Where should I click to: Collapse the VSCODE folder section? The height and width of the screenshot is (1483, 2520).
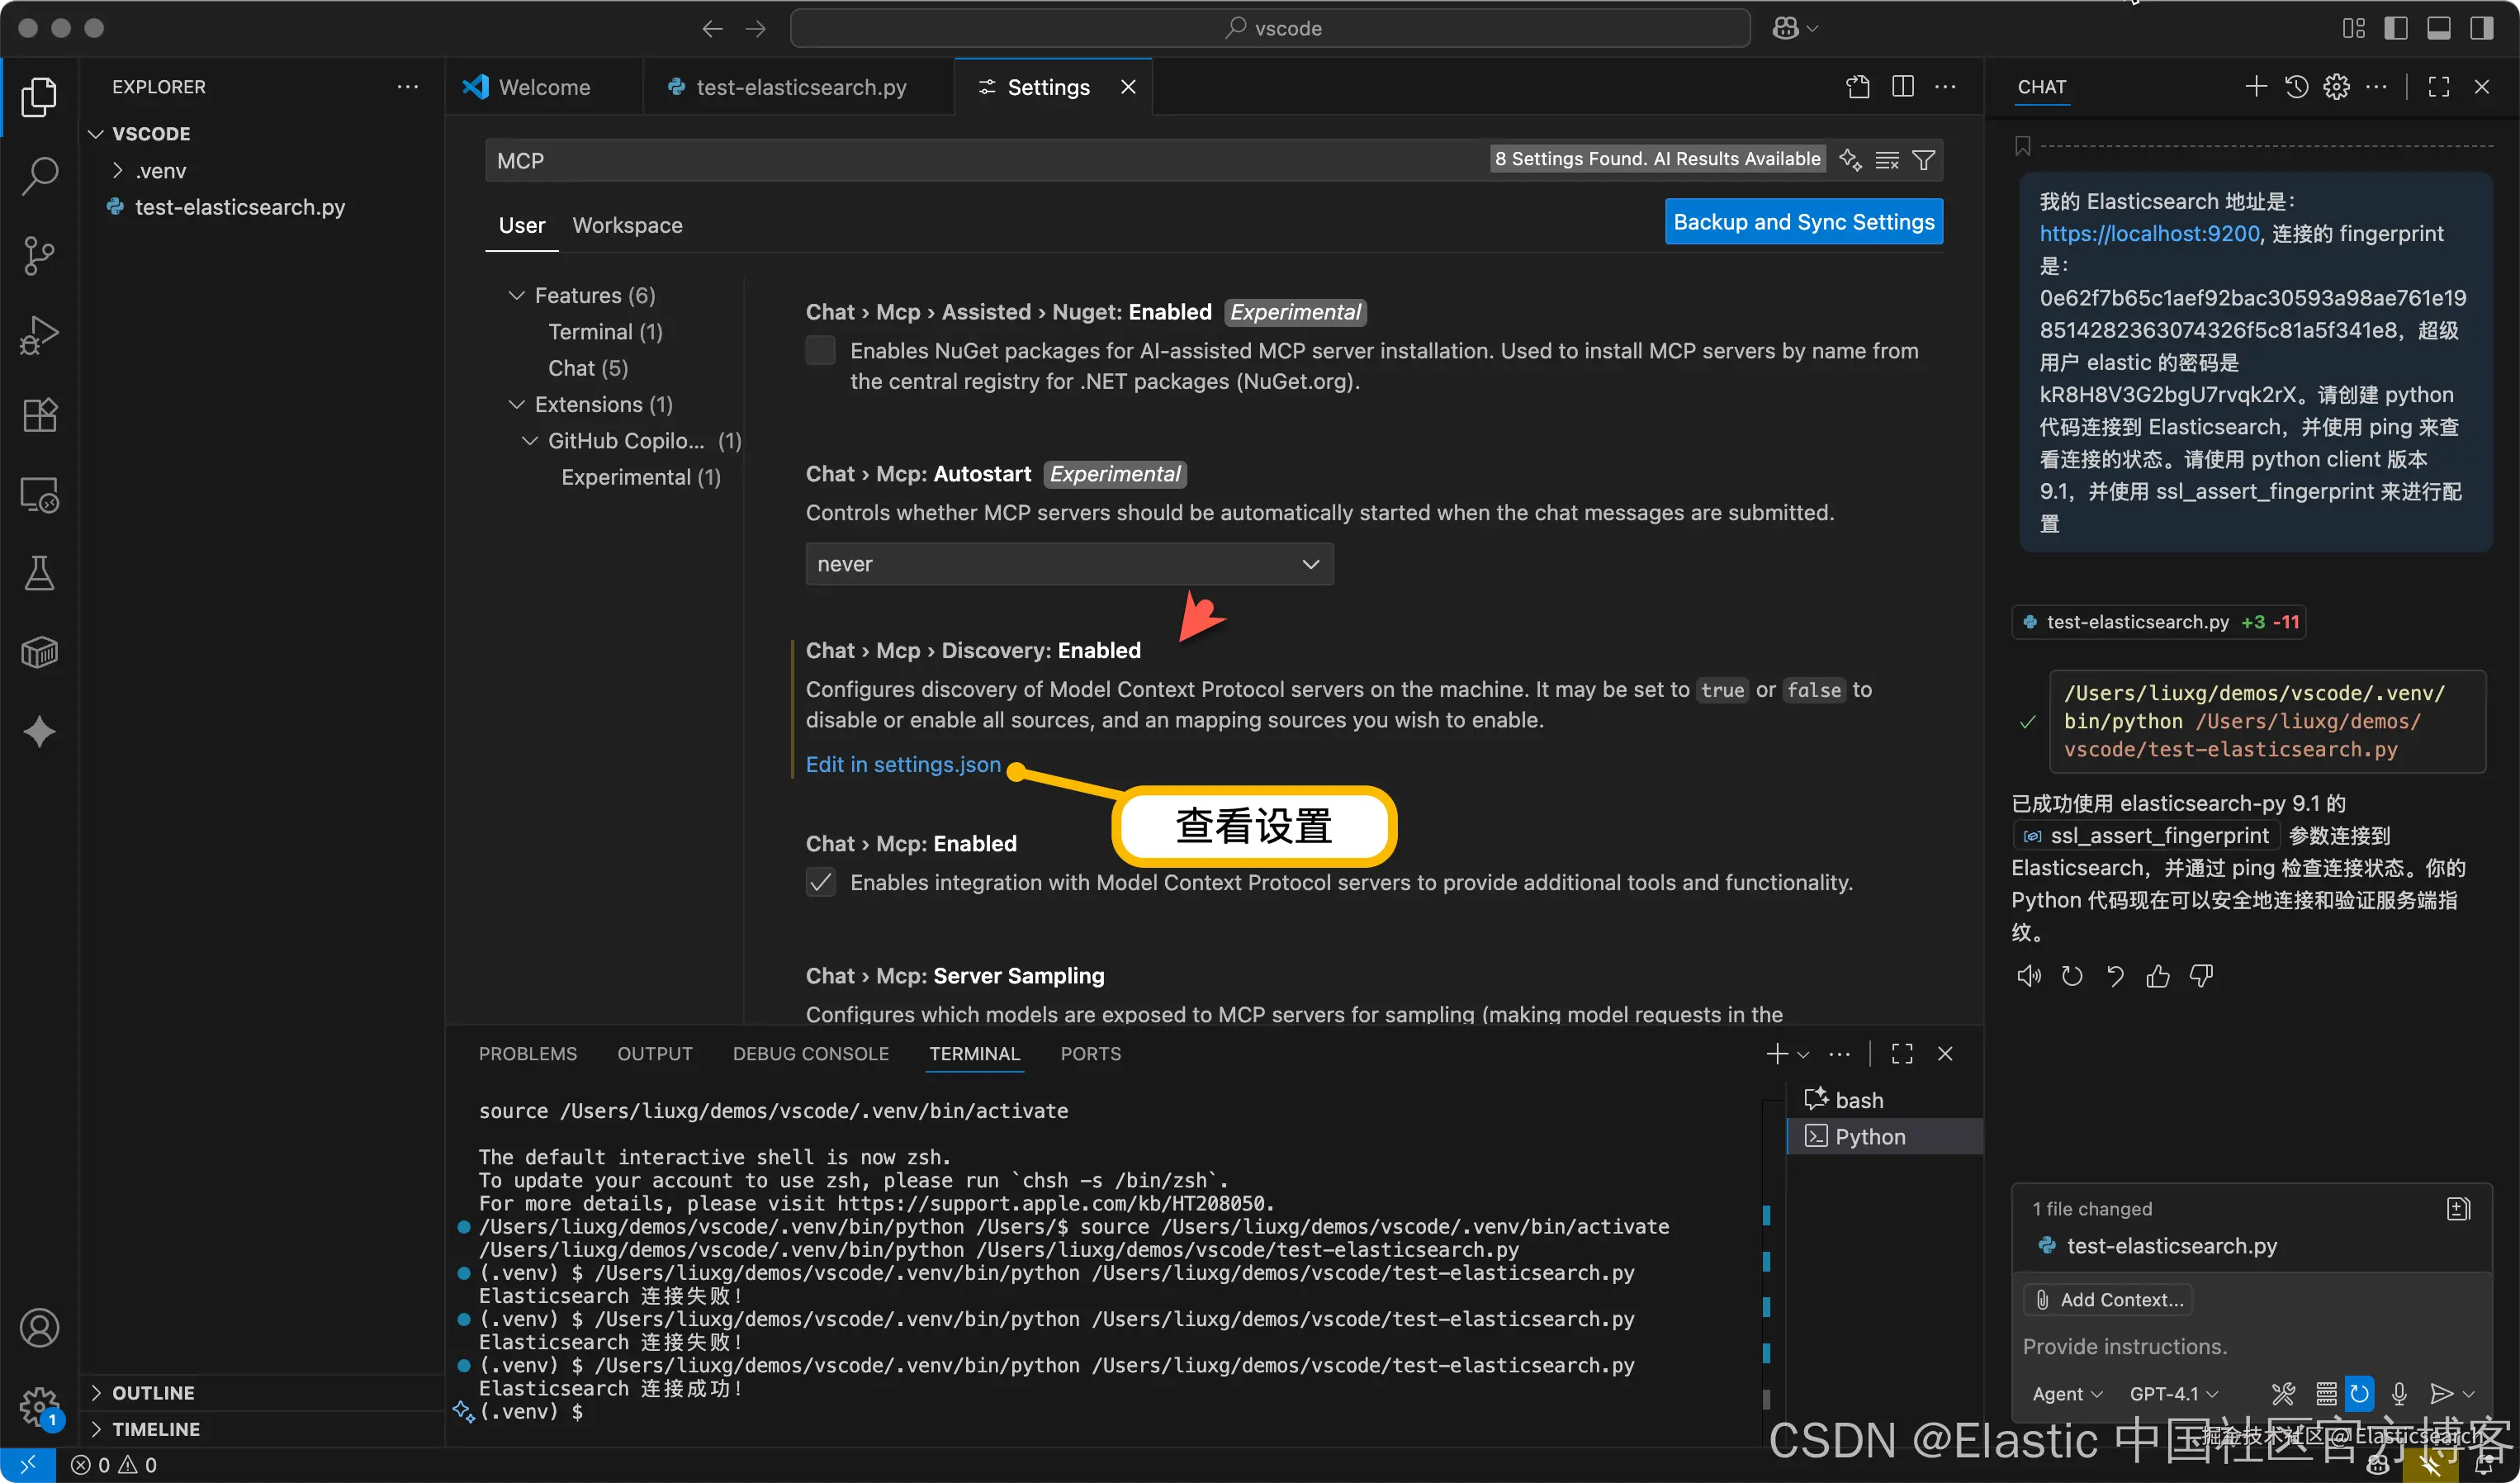click(96, 134)
